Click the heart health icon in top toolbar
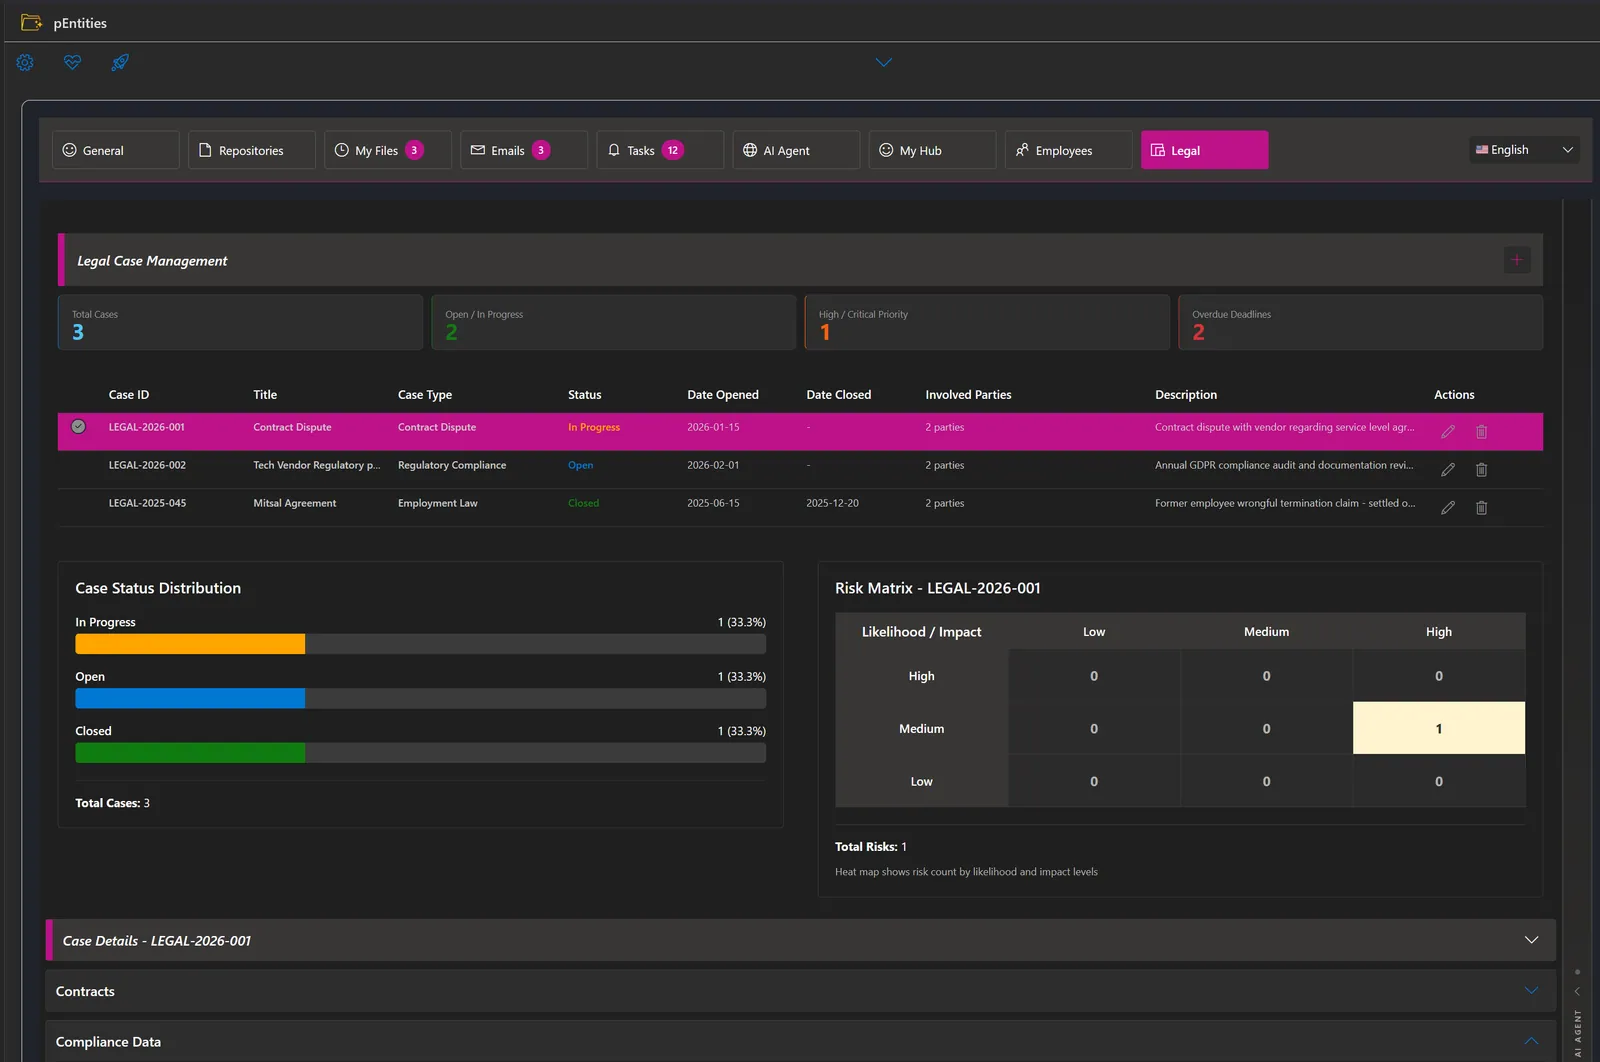The width and height of the screenshot is (1600, 1062). [x=72, y=62]
